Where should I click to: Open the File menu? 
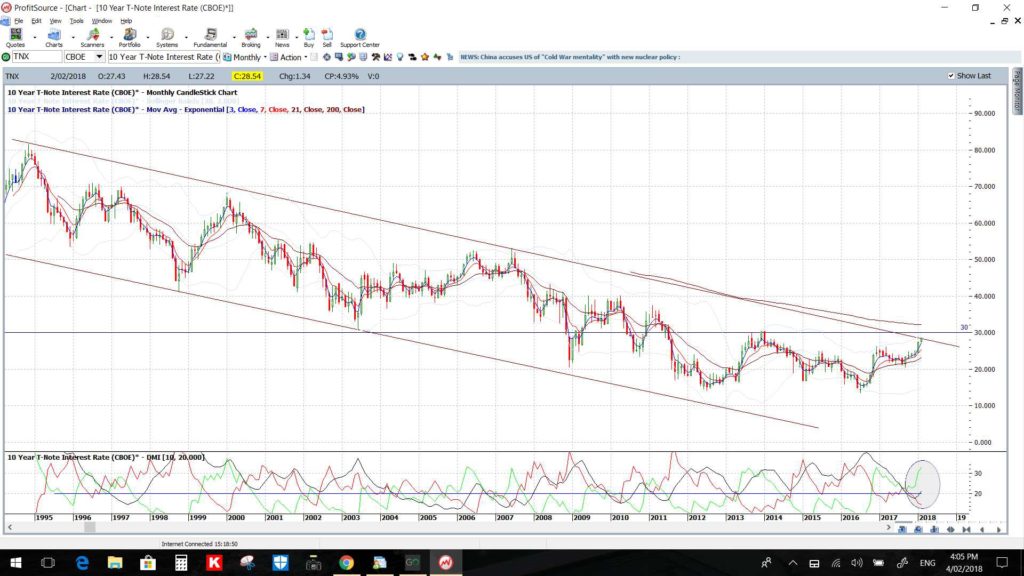[19, 21]
